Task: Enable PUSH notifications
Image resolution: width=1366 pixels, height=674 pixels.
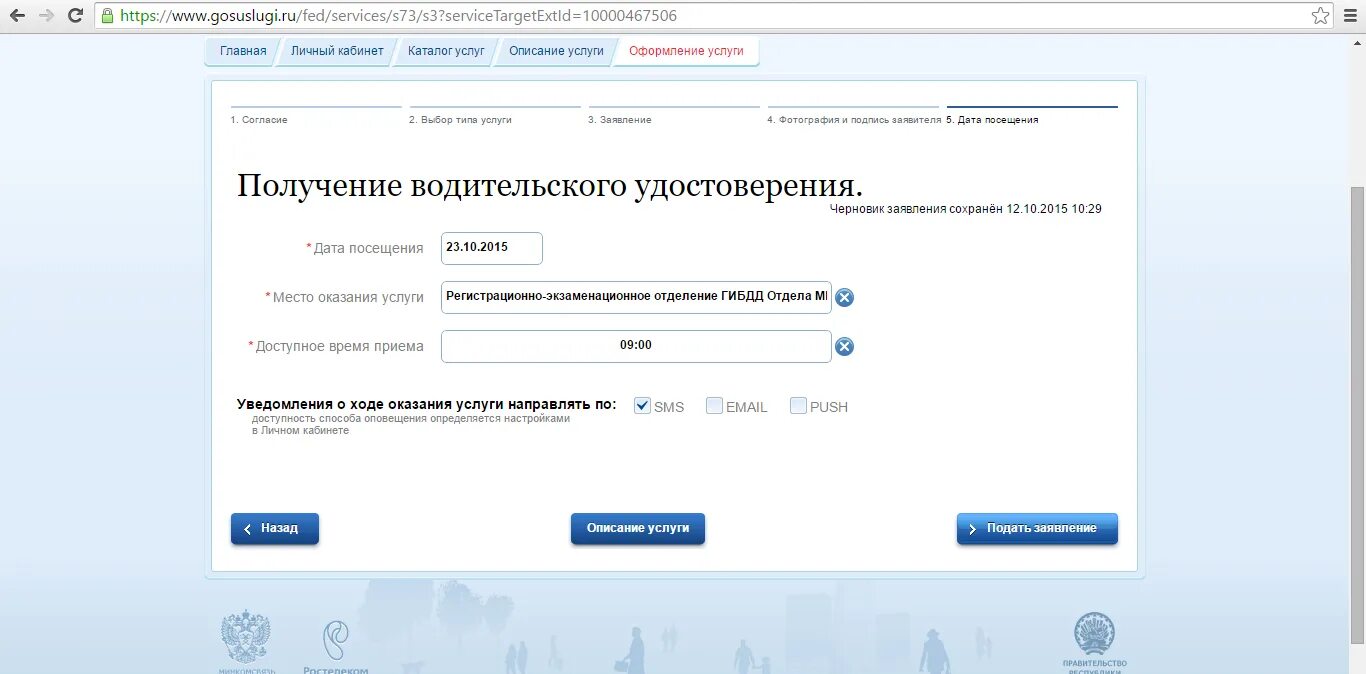Action: 797,405
